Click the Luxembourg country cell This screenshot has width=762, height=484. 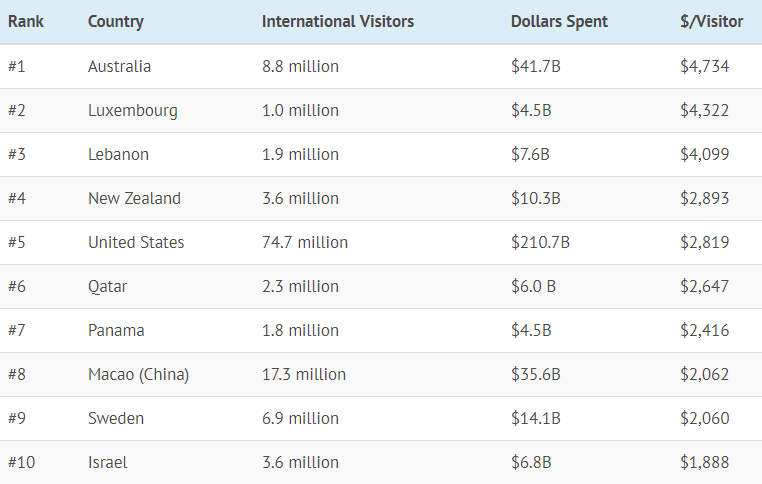click(133, 110)
